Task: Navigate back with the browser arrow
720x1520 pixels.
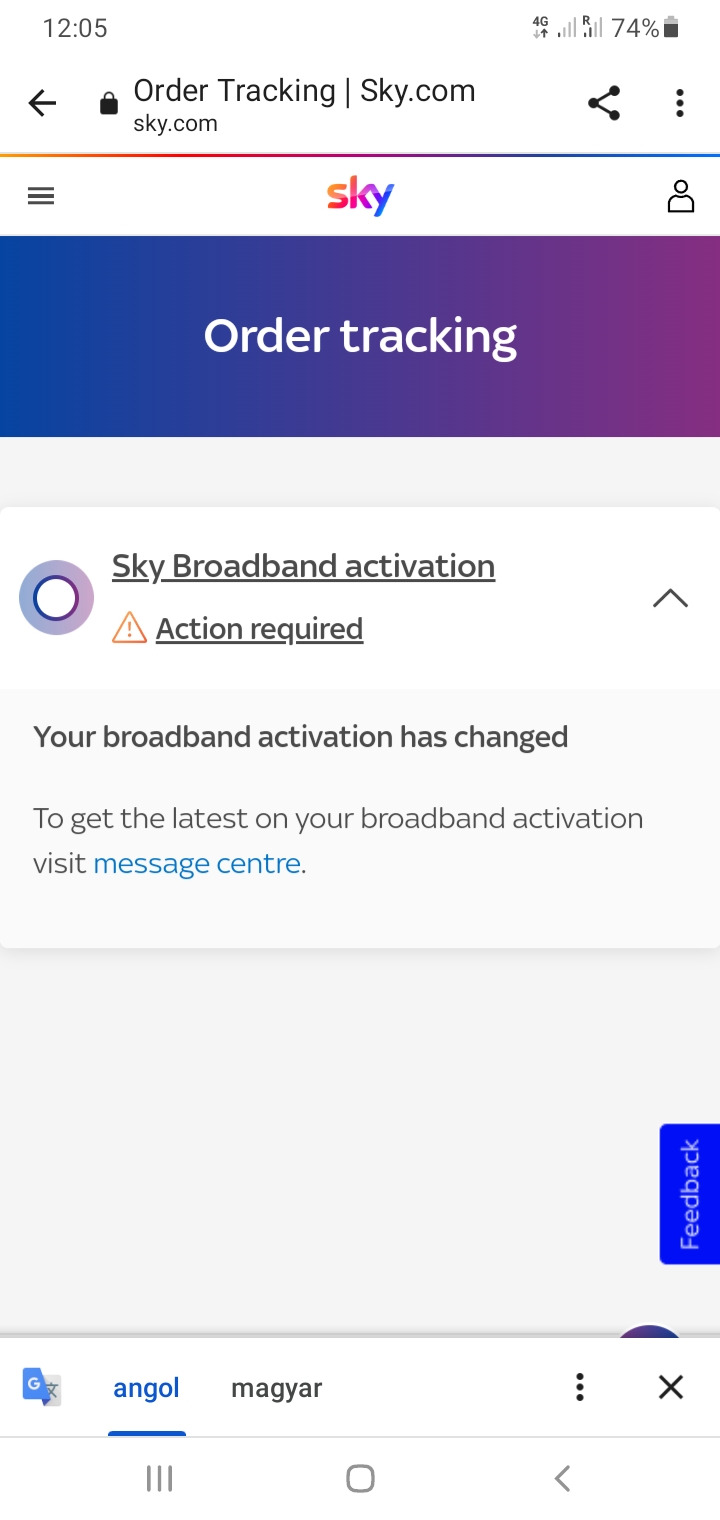Action: pyautogui.click(x=41, y=103)
